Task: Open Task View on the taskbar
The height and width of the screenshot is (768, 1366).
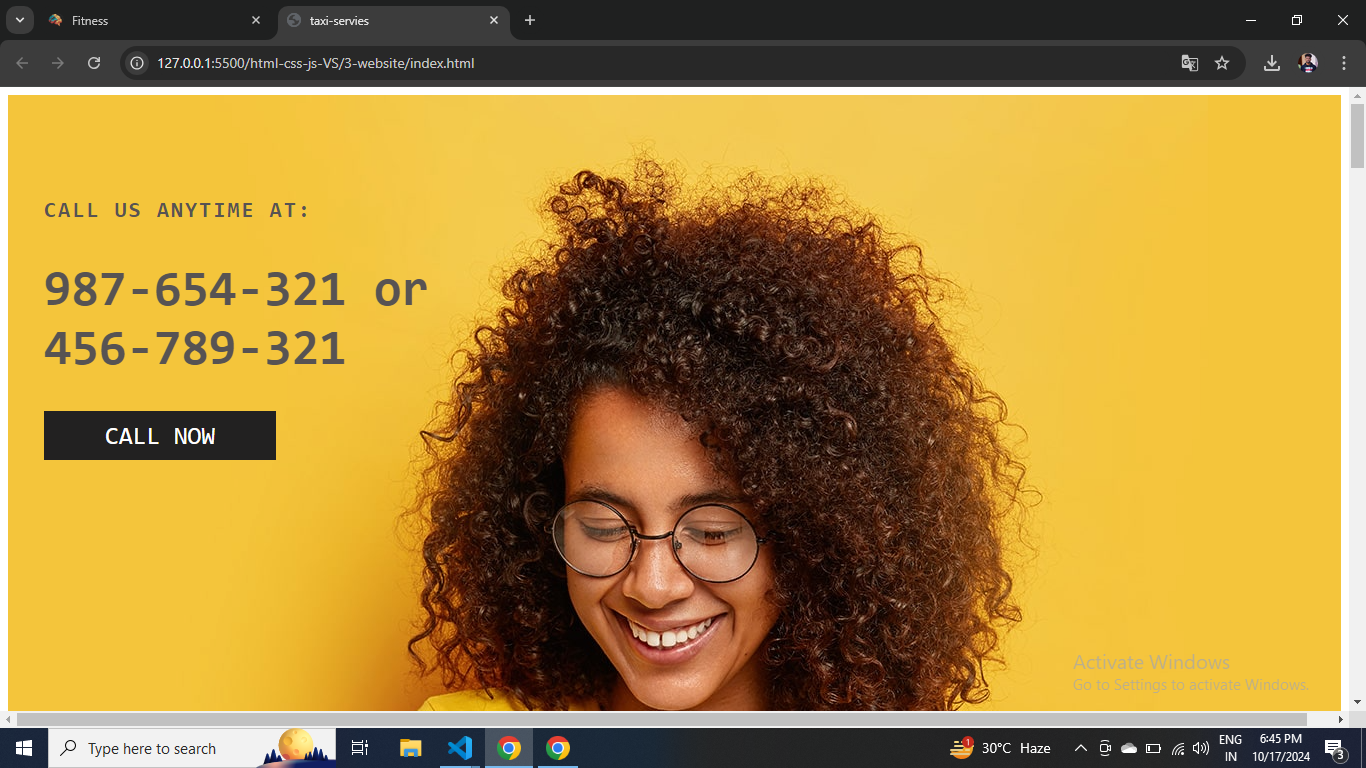Action: pyautogui.click(x=360, y=748)
